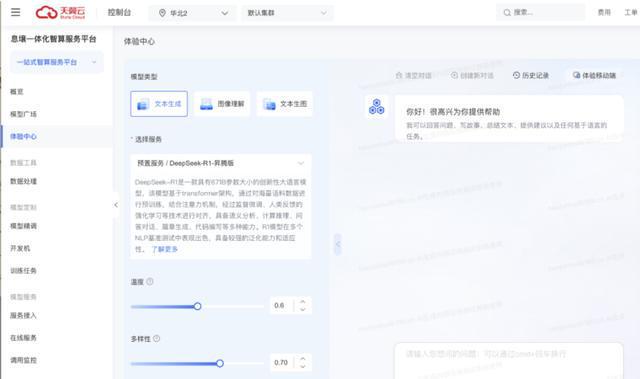Increase diversity with the up stepper arrow
The height and width of the screenshot is (379, 640).
[303, 359]
